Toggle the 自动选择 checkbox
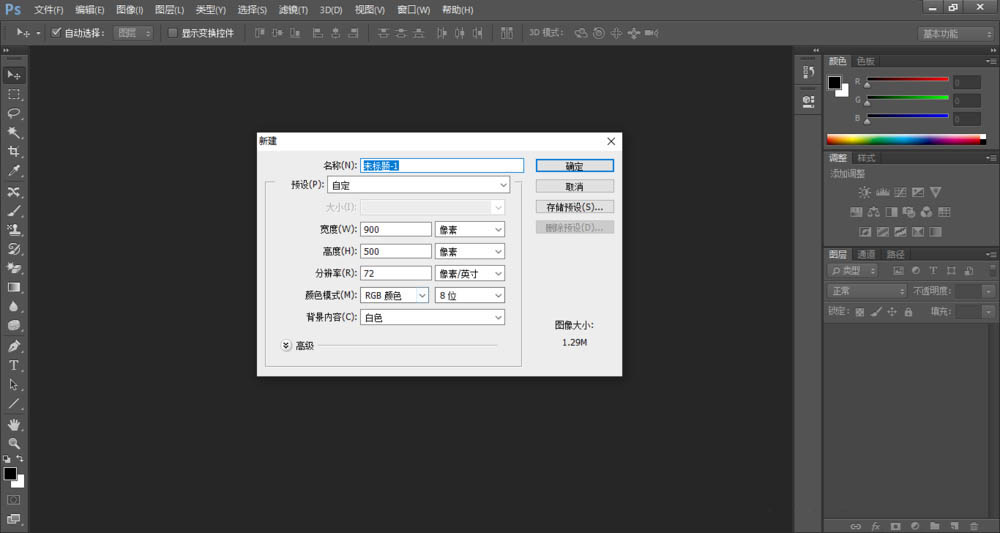This screenshot has height=533, width=1000. click(56, 33)
